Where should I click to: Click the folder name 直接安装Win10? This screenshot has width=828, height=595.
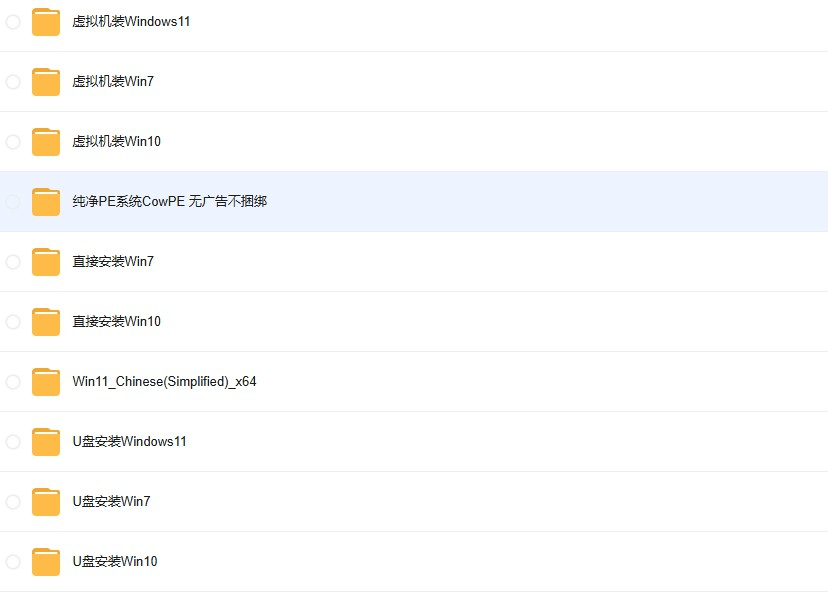116,322
